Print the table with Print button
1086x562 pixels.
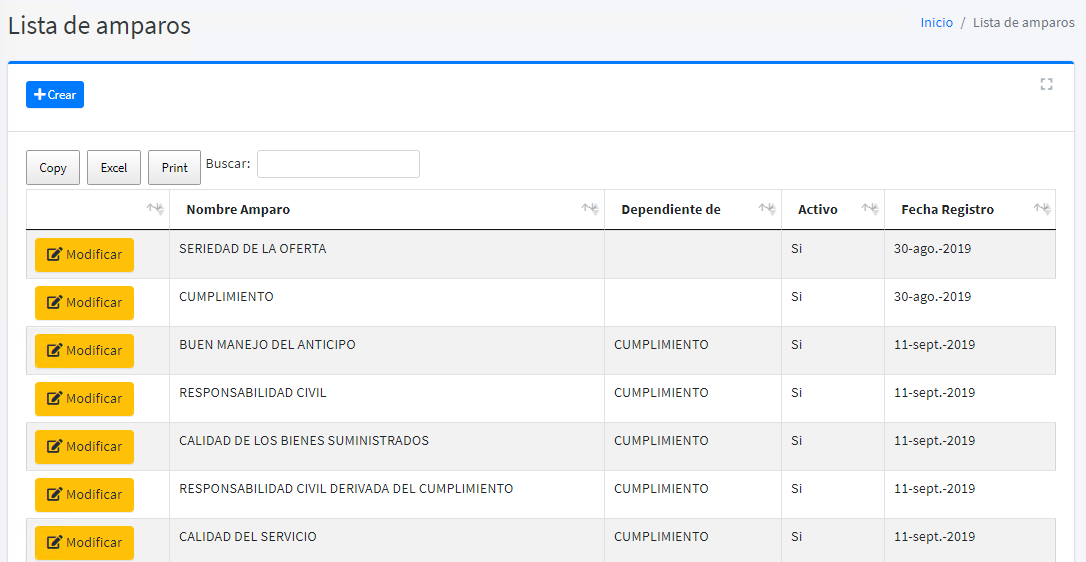174,168
